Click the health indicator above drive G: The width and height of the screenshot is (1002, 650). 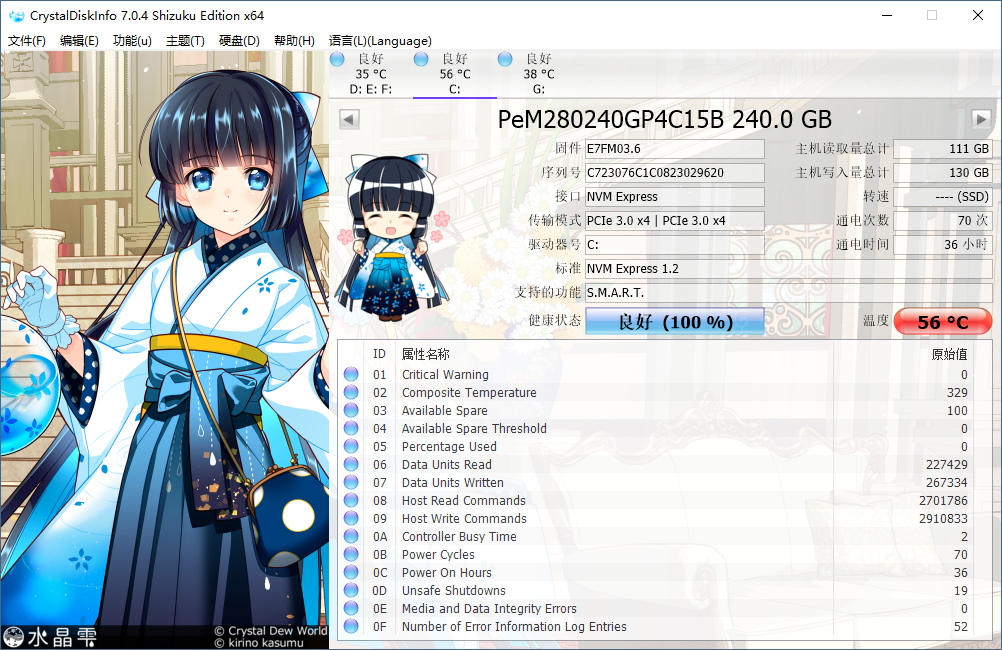[505, 60]
